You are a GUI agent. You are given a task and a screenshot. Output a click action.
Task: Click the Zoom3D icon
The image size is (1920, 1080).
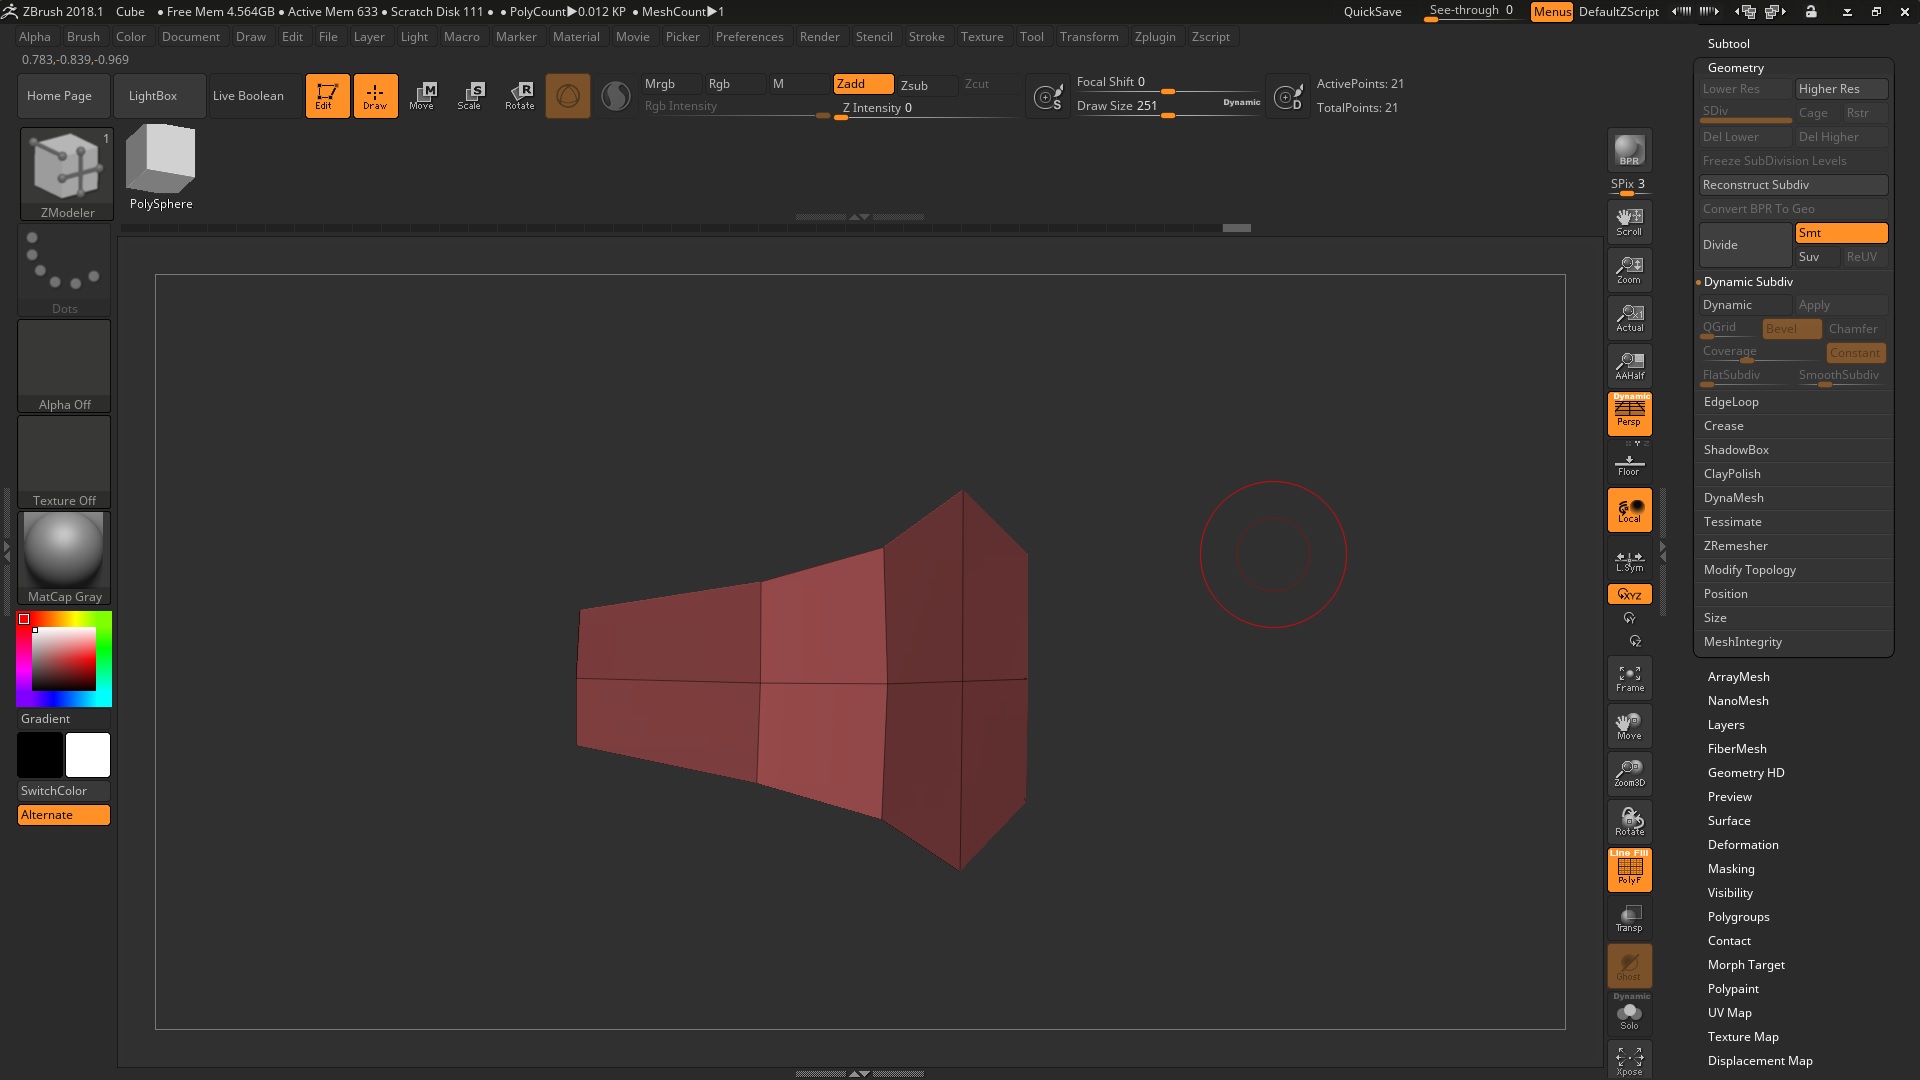pos(1629,773)
